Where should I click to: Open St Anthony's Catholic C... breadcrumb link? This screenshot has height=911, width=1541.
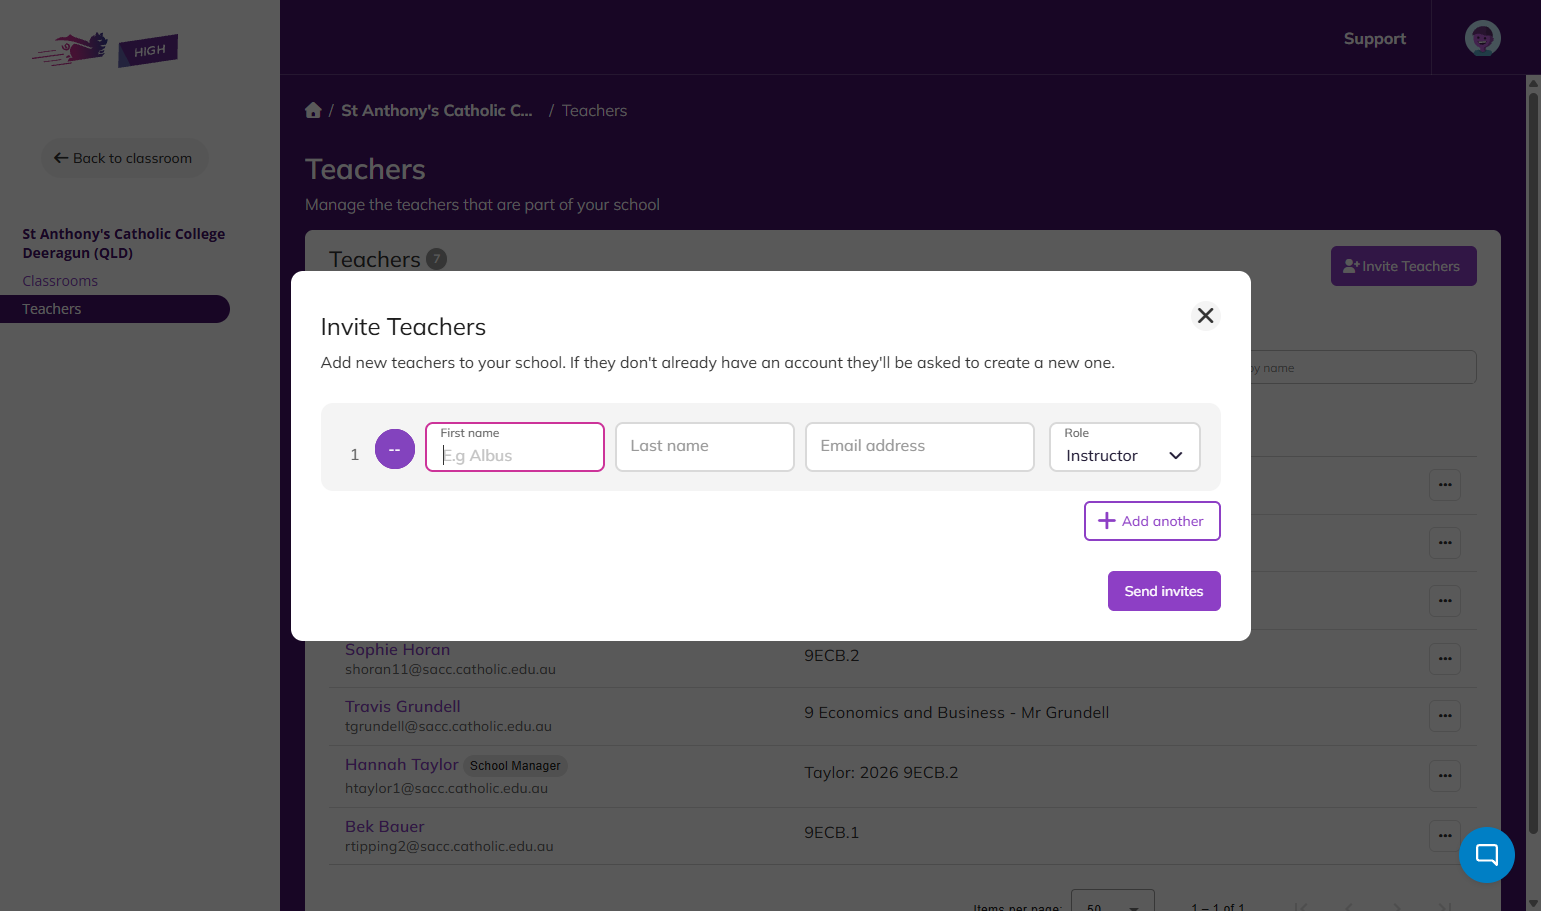coord(437,111)
